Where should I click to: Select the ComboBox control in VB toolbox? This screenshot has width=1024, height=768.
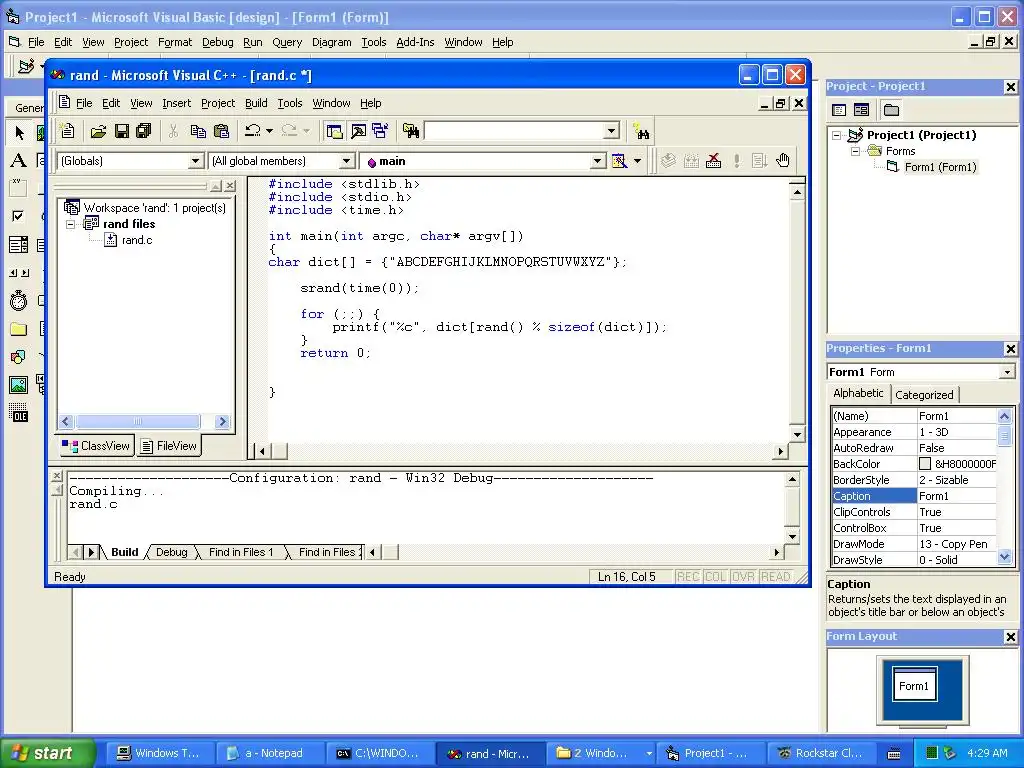[x=18, y=245]
